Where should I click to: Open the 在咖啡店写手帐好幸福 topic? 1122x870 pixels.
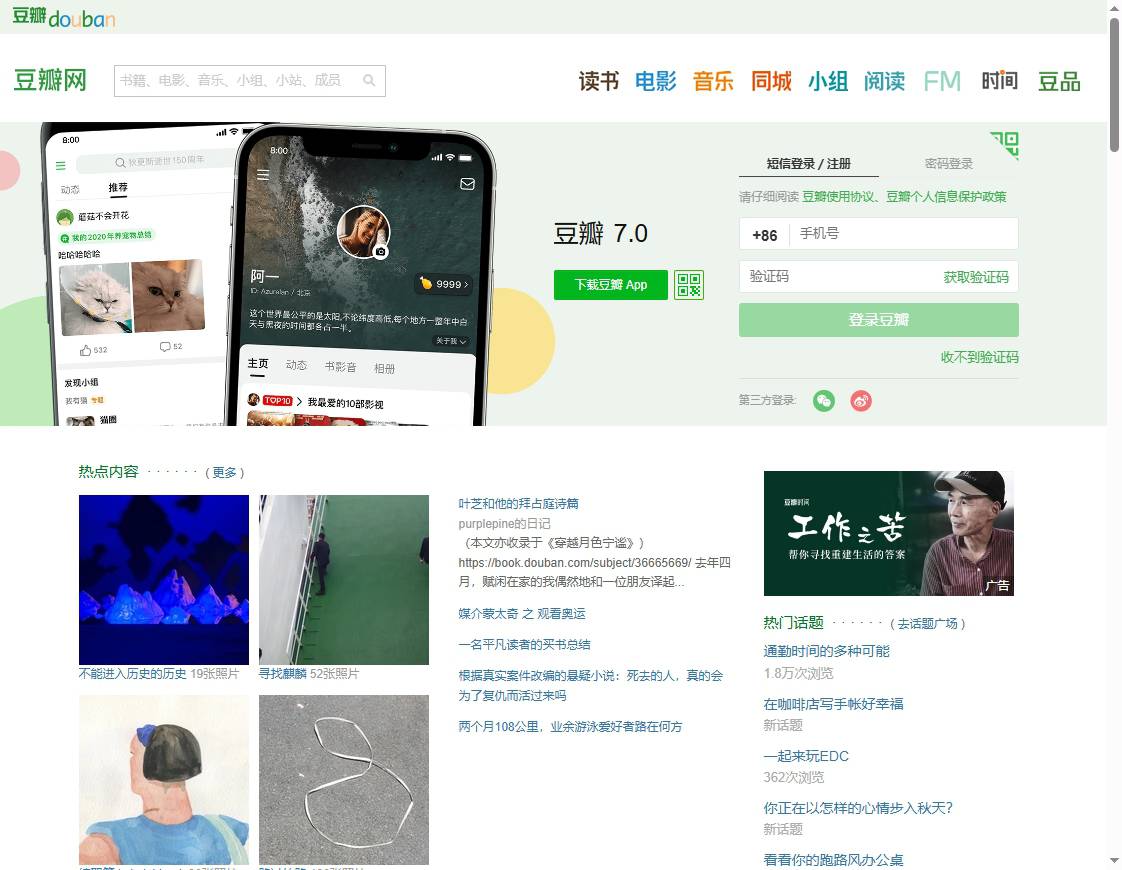833,704
